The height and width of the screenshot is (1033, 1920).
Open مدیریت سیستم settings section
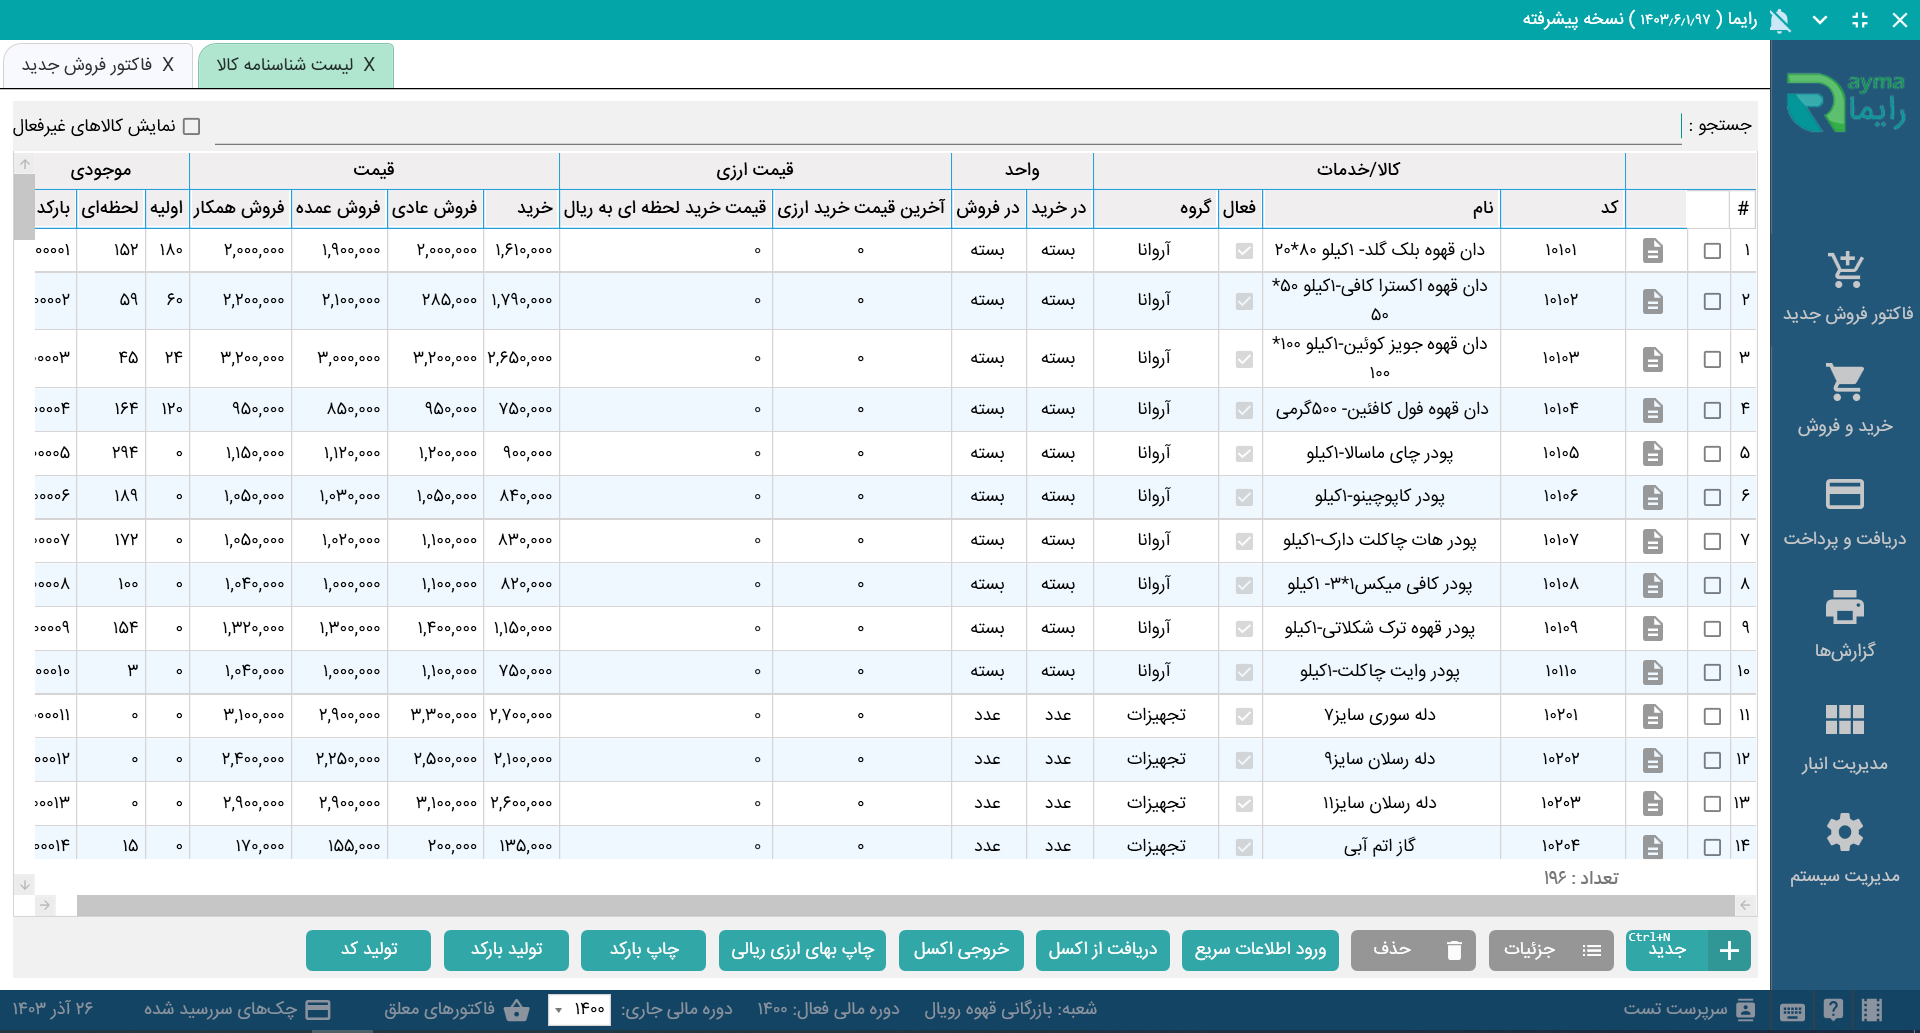pos(1846,847)
